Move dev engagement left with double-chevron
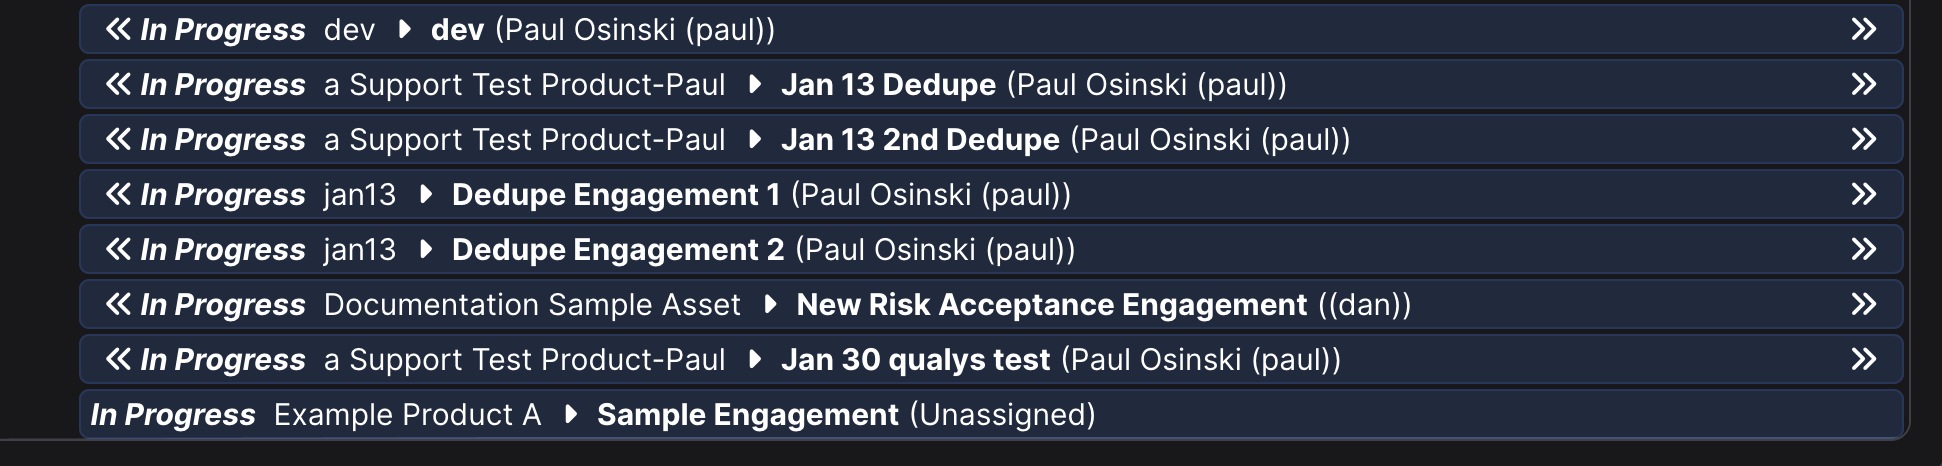This screenshot has width=1942, height=466. pyautogui.click(x=118, y=30)
